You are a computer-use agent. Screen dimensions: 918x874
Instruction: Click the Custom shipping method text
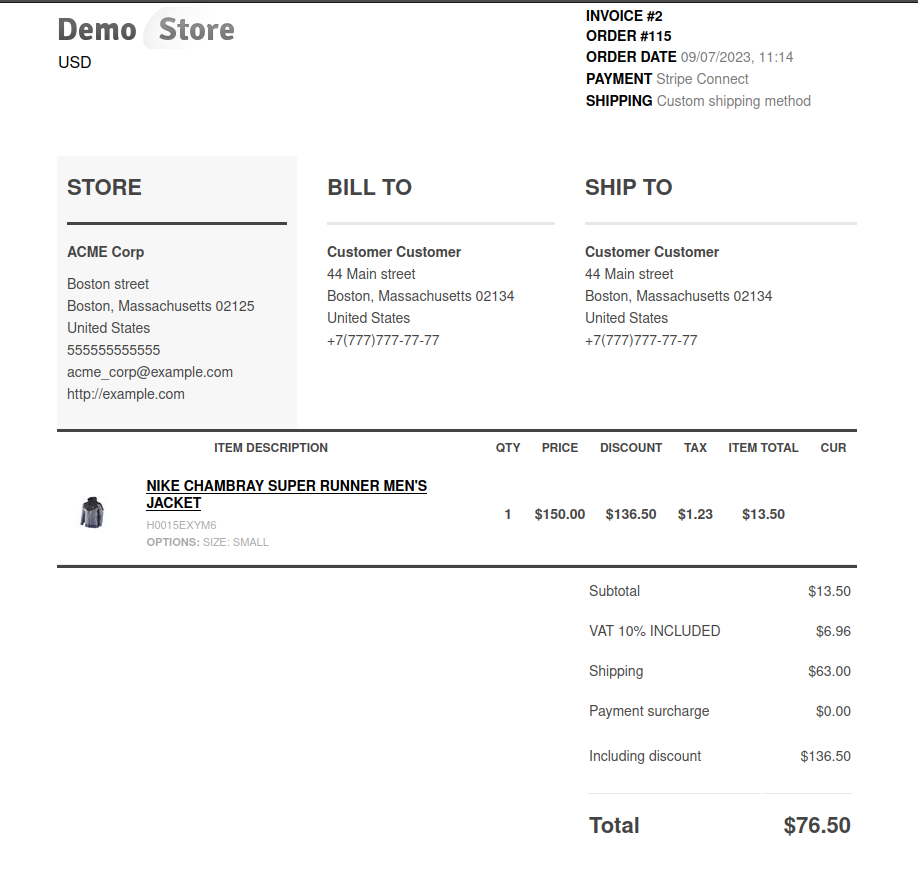(x=734, y=101)
